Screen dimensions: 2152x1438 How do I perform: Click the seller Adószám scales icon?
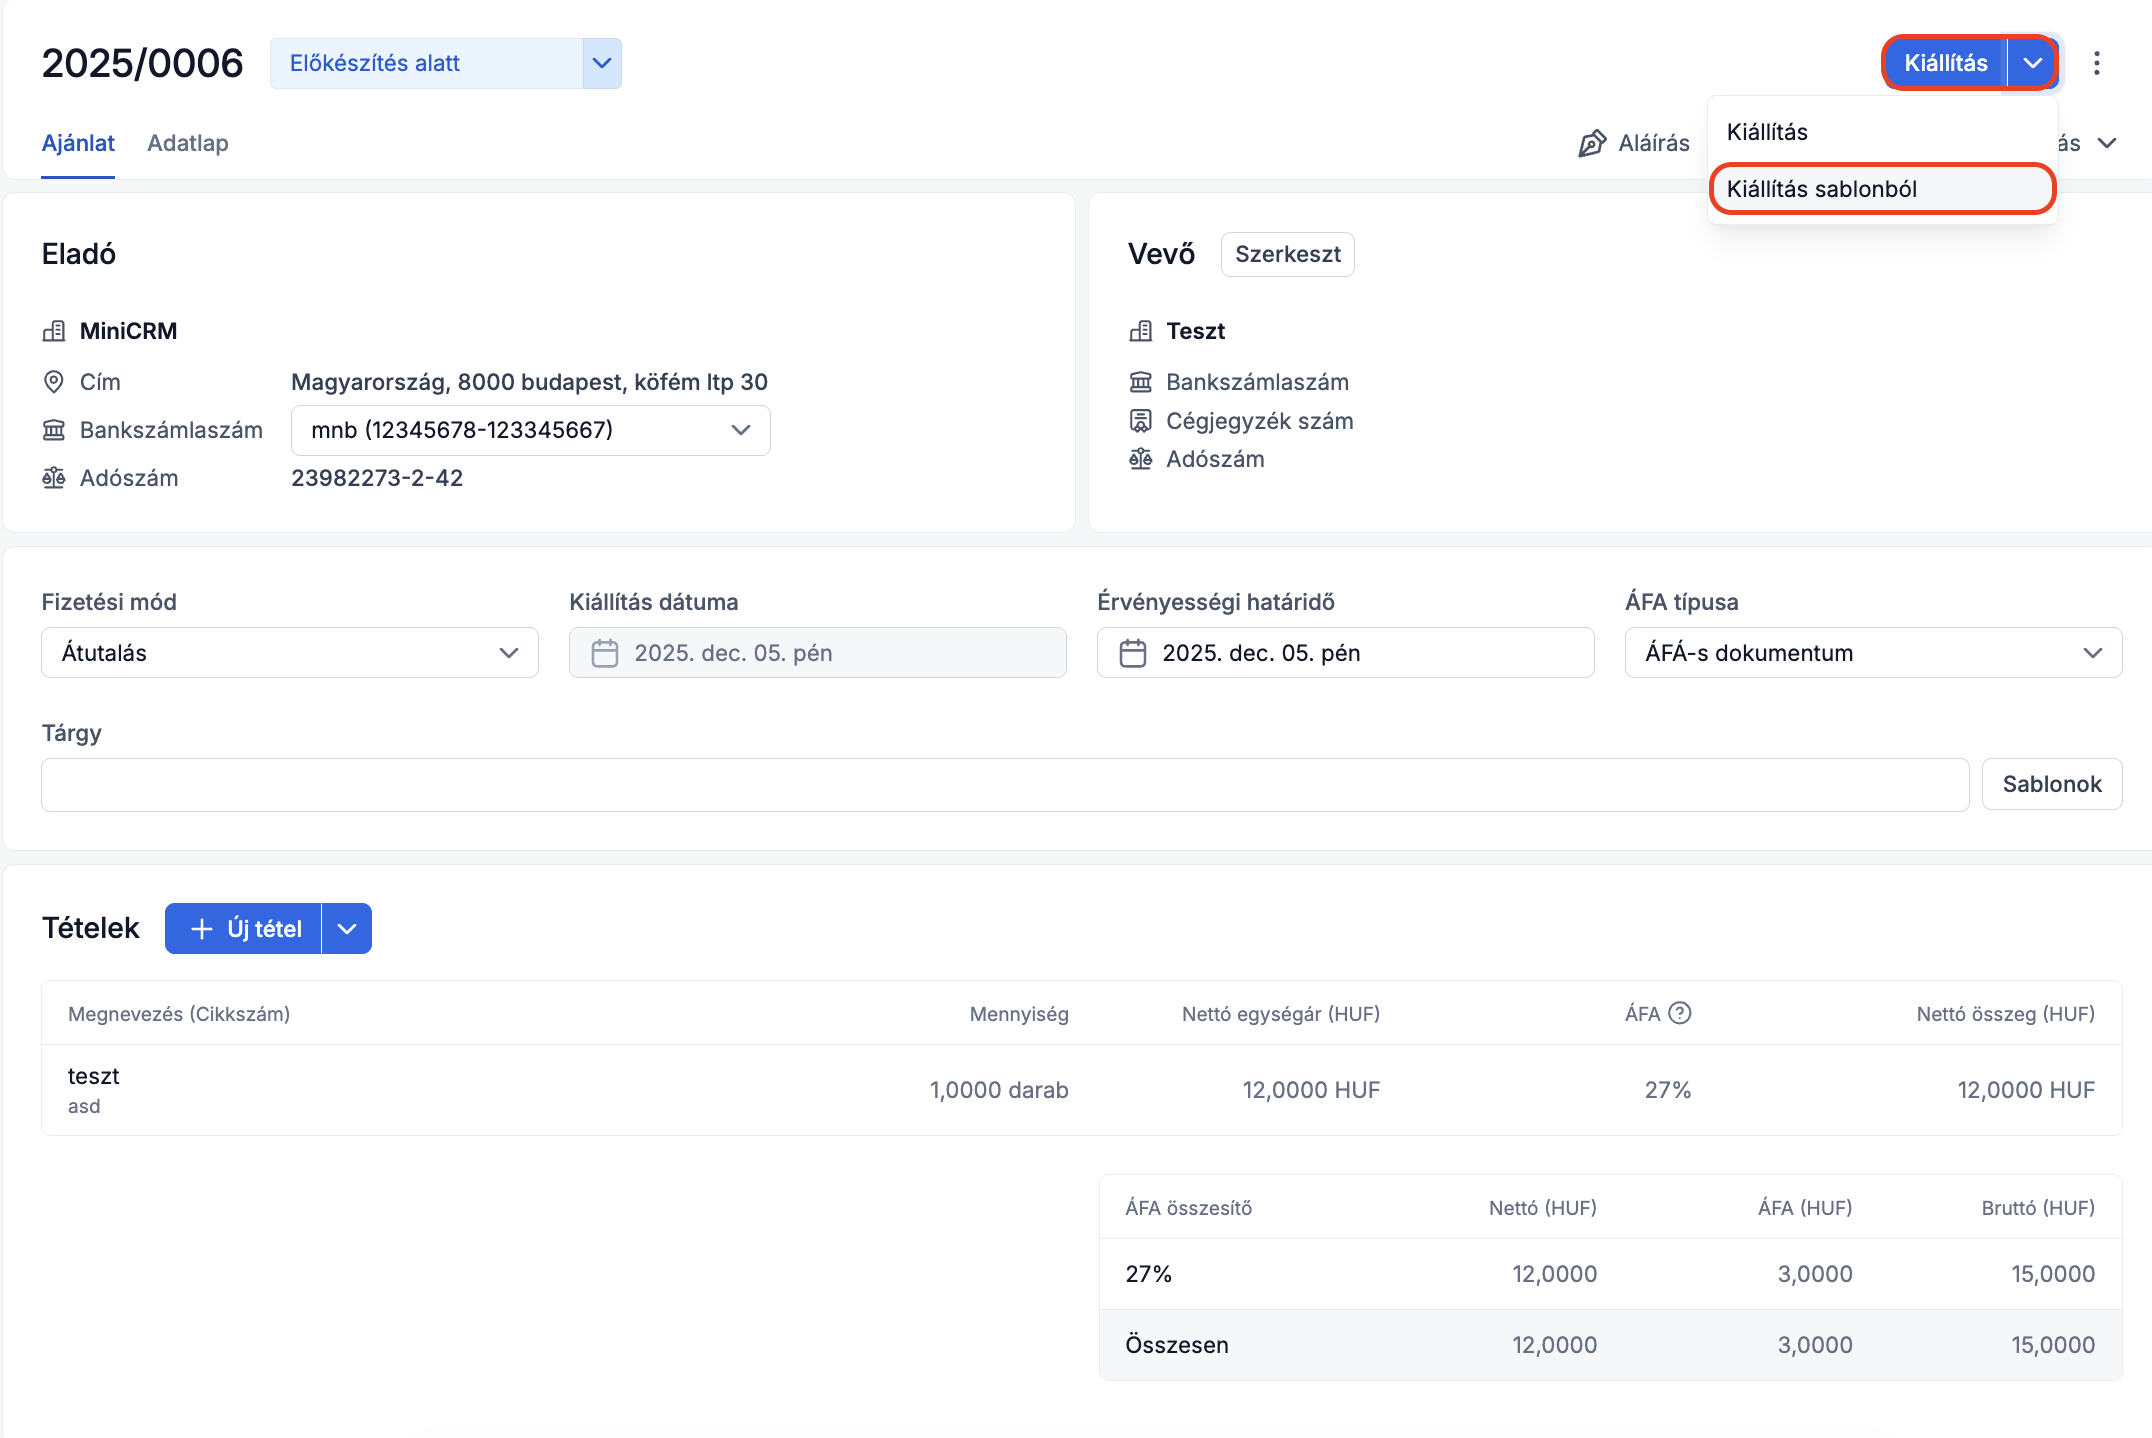click(x=54, y=478)
